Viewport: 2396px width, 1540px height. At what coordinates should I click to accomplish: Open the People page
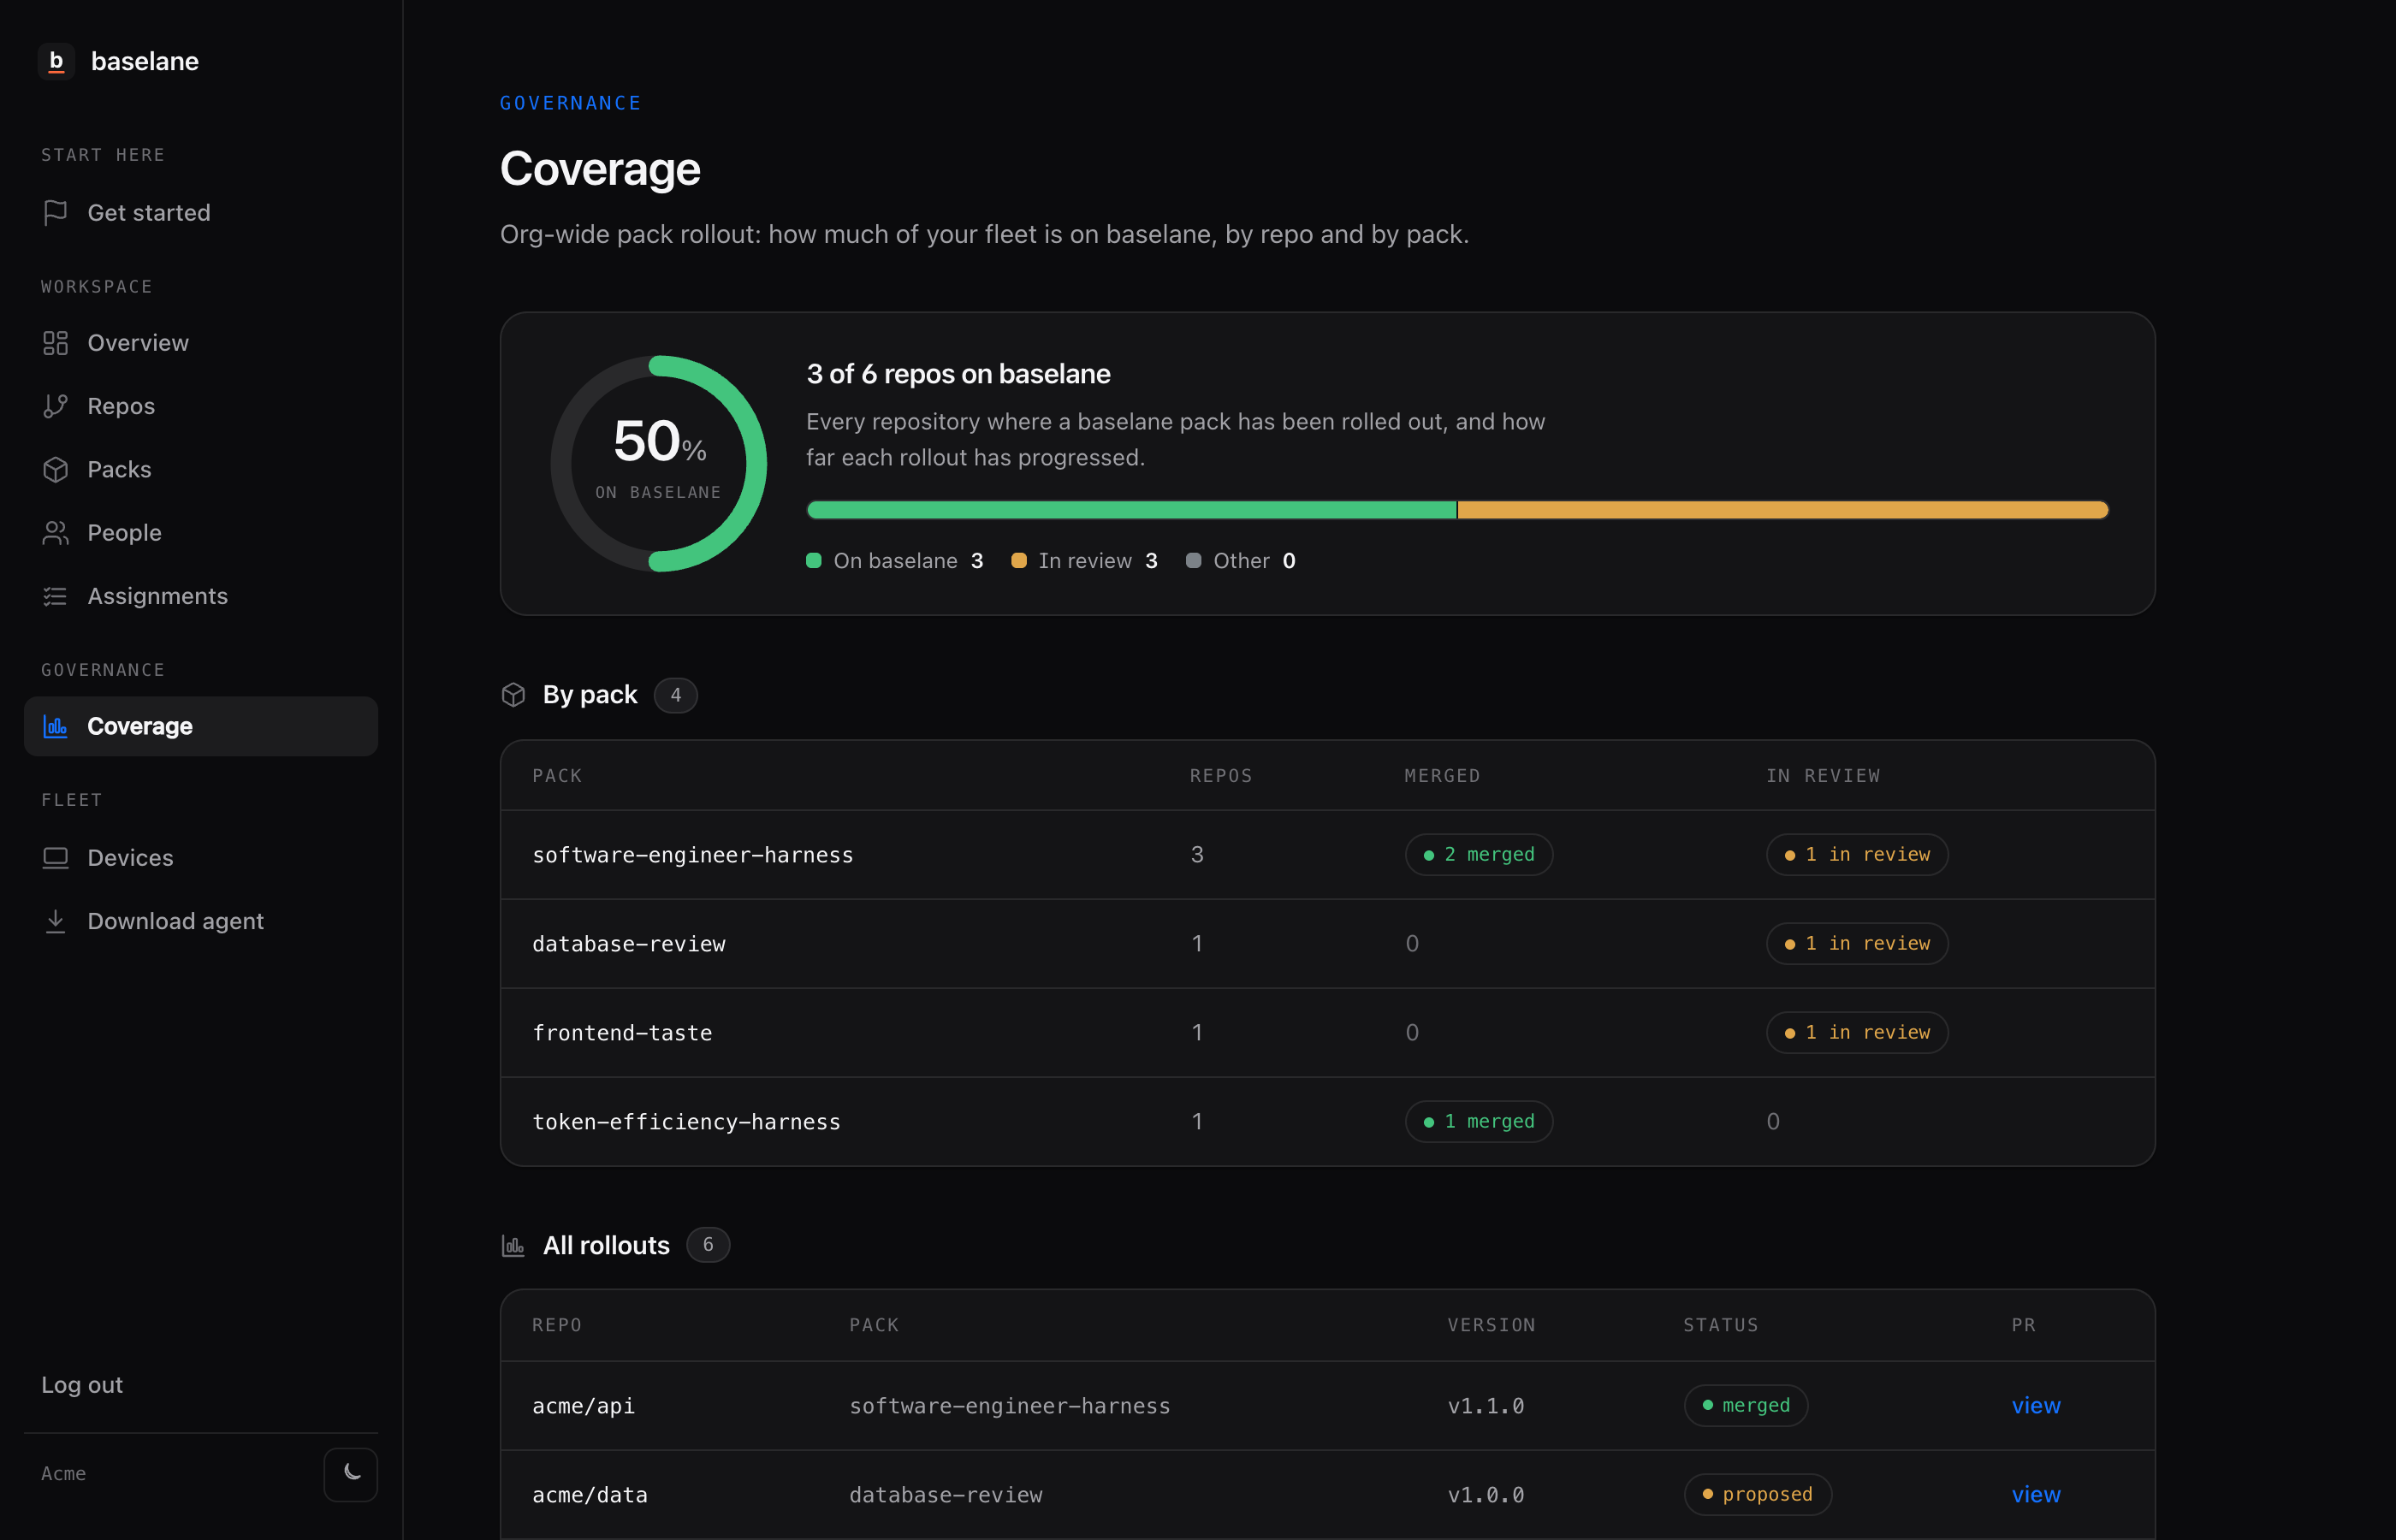click(x=201, y=533)
